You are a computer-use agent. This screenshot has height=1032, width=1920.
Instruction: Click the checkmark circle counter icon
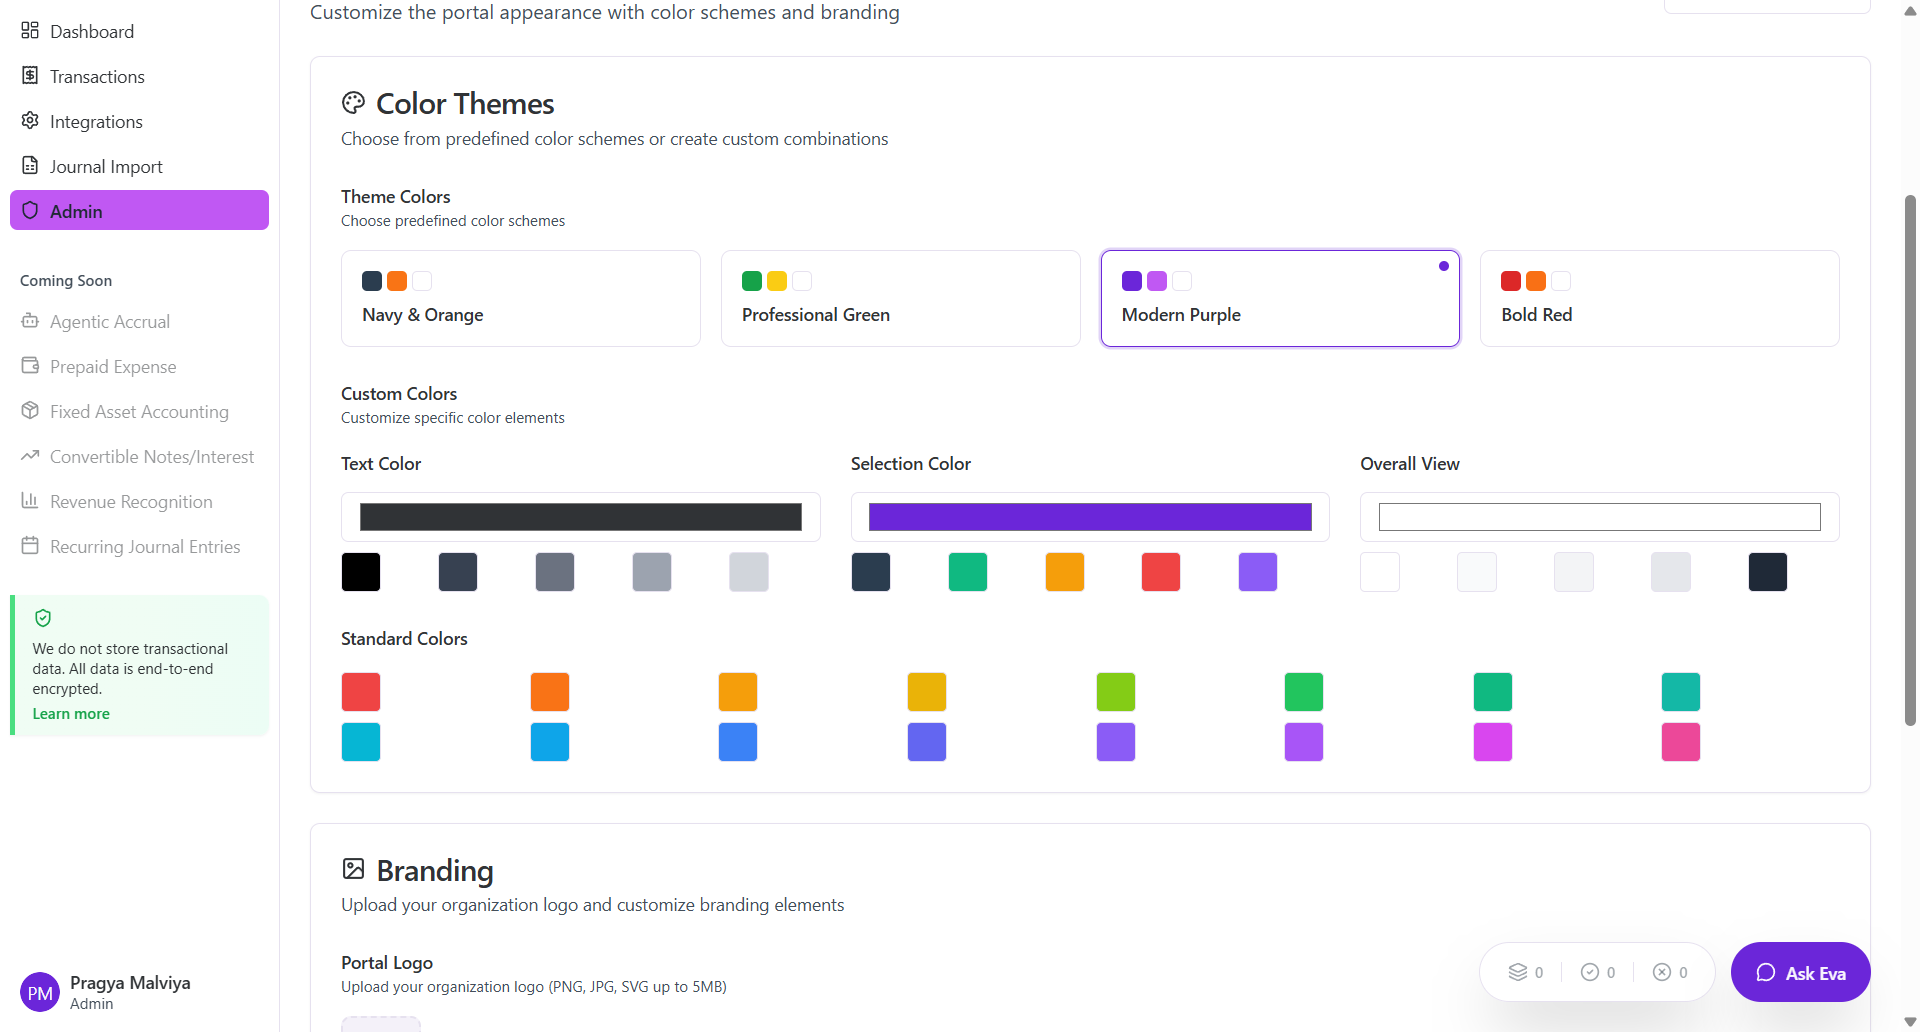pos(1589,972)
